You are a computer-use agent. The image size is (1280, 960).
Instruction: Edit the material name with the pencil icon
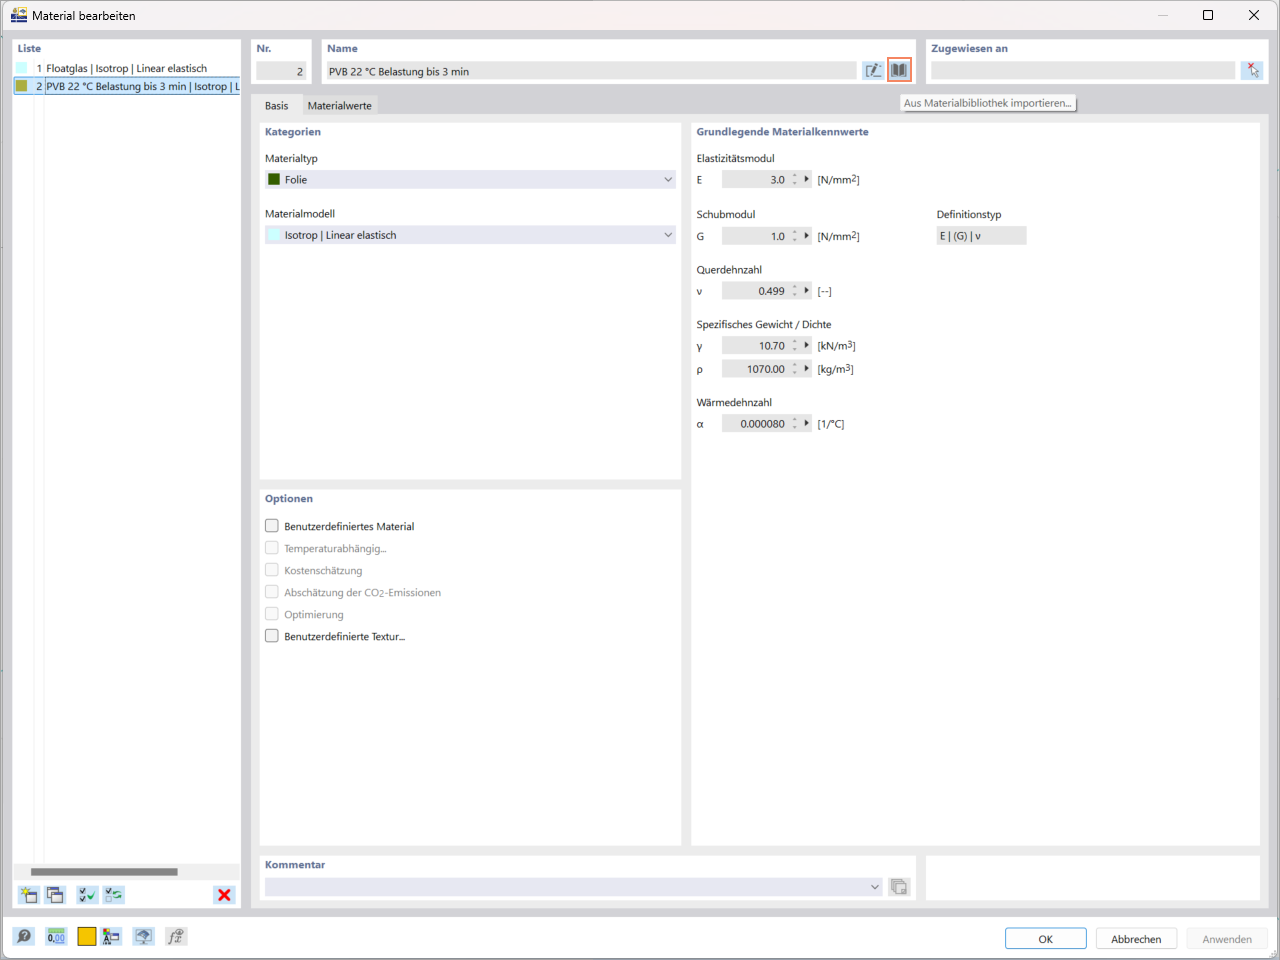point(872,69)
